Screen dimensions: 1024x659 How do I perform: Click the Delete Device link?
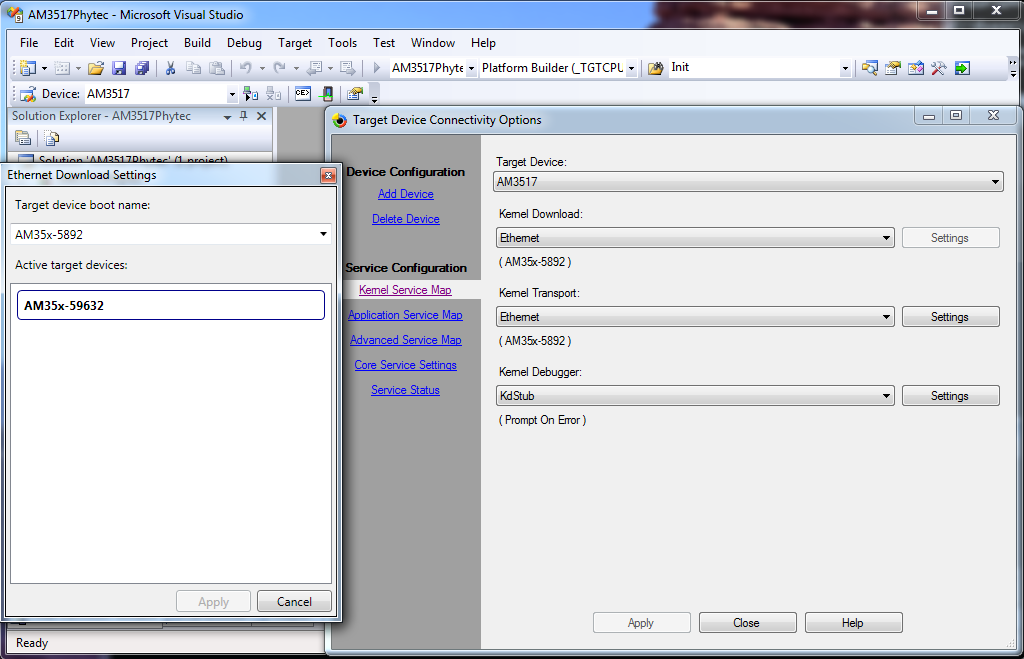tap(406, 219)
